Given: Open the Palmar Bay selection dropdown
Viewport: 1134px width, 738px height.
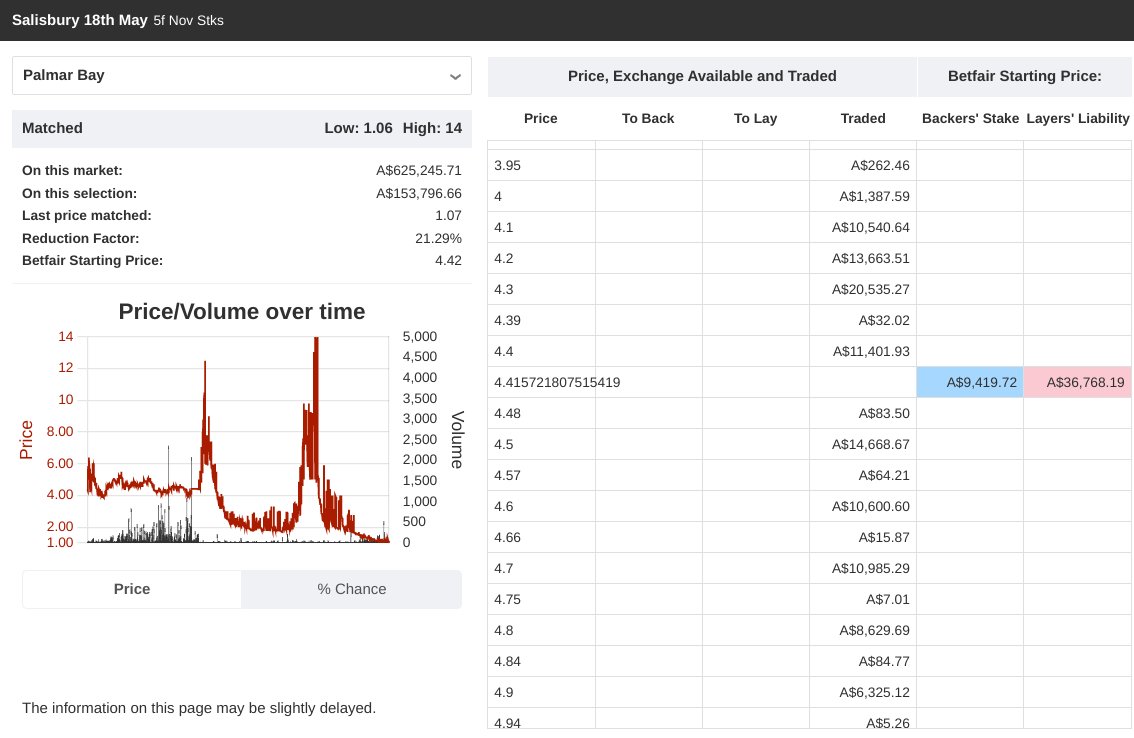Looking at the screenshot, I should (x=242, y=75).
